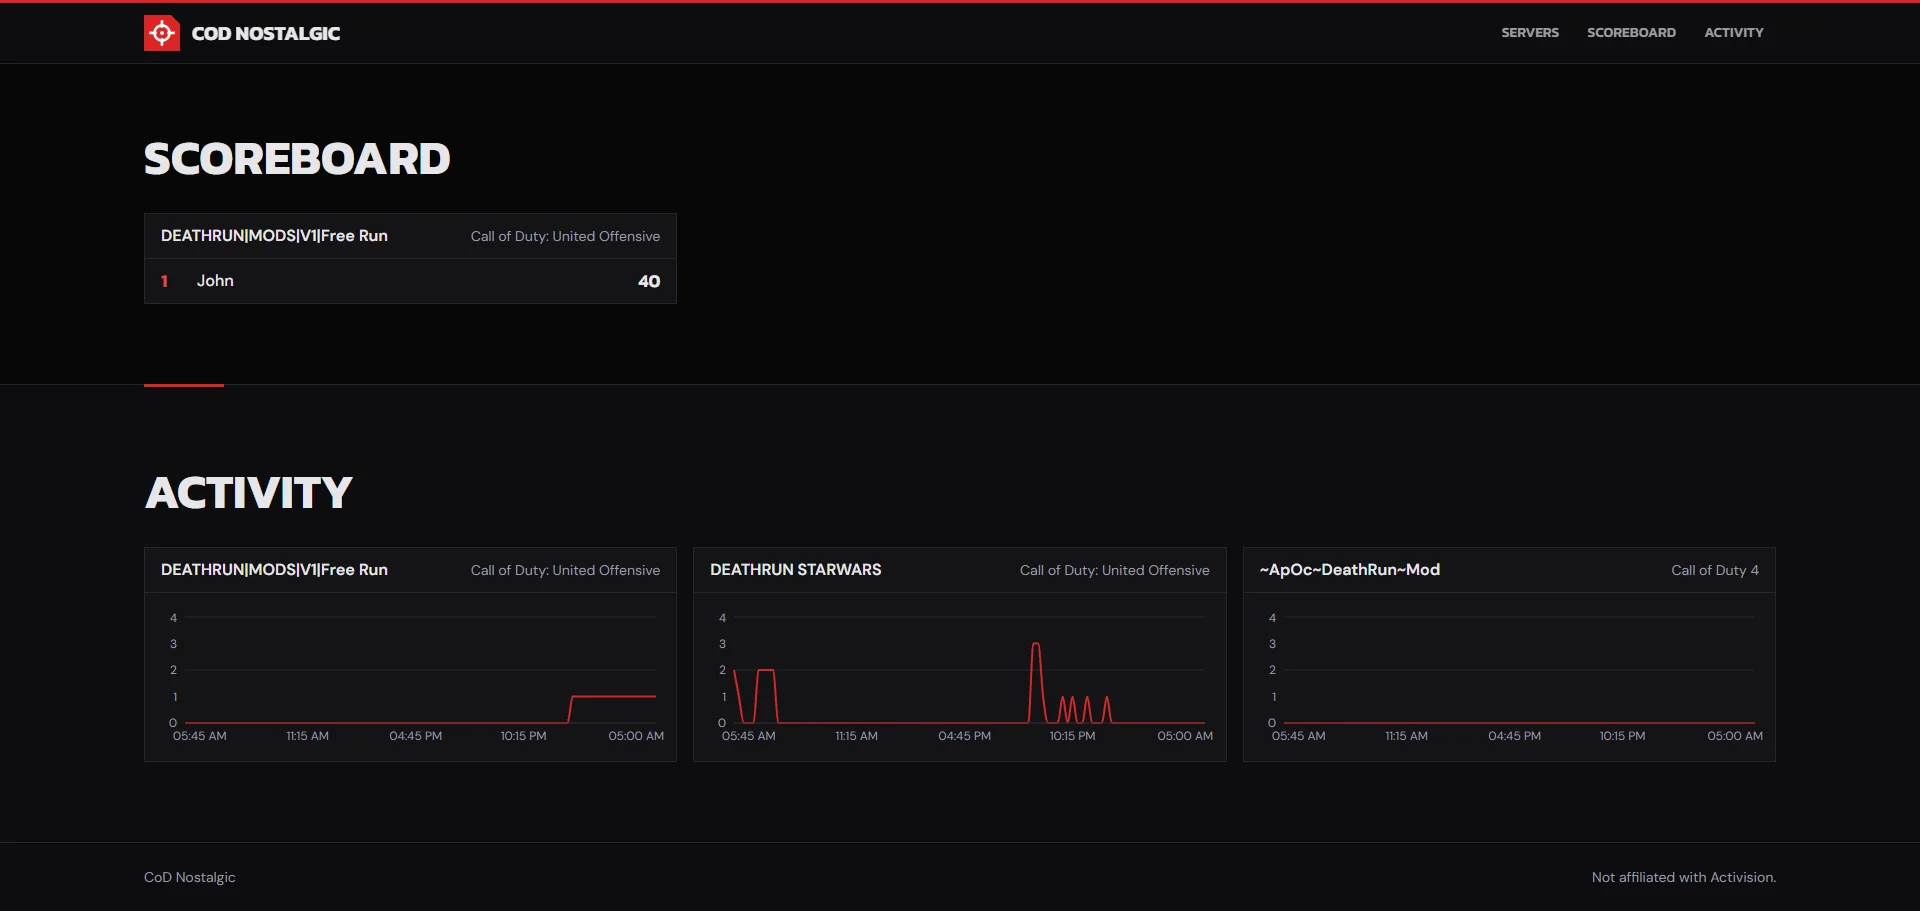Viewport: 1920px width, 911px height.
Task: Click the scoreboard card's Call of Duty: United Offensive label
Action: [565, 236]
